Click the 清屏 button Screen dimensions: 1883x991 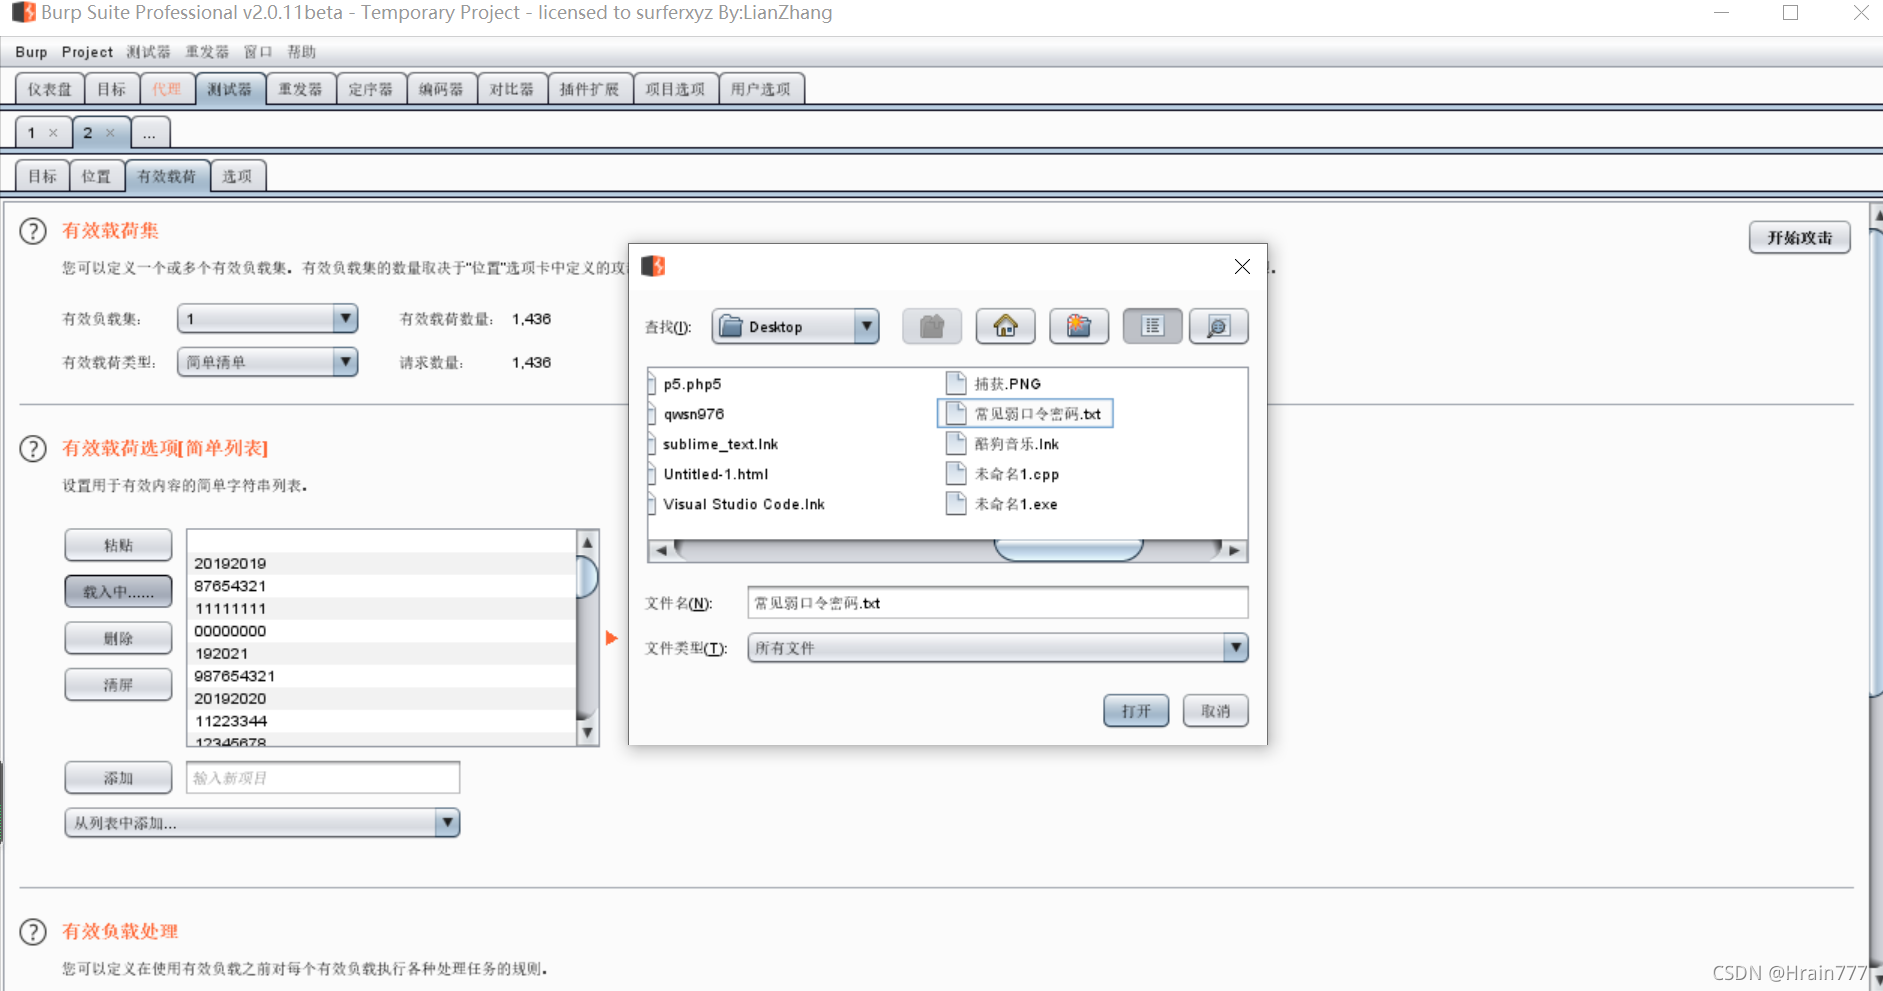(x=118, y=685)
